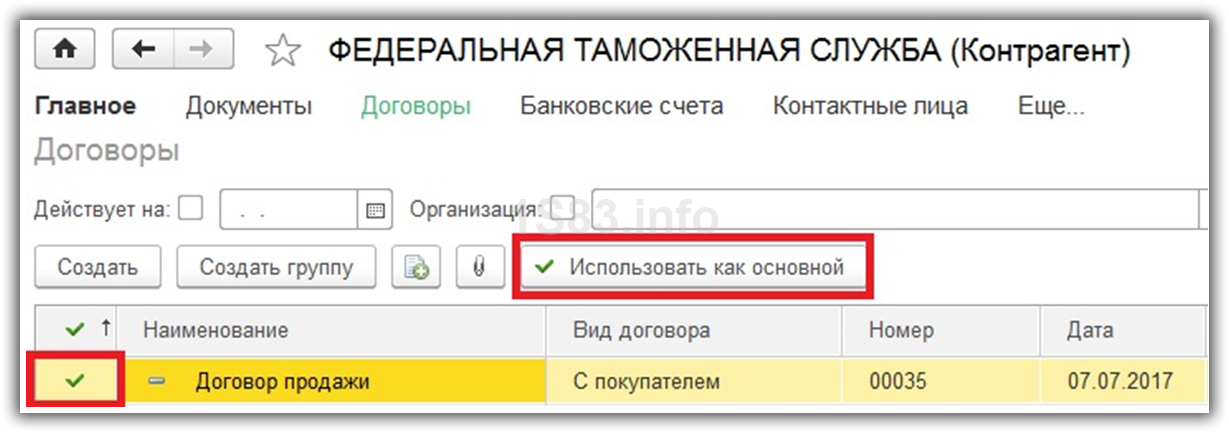
Task: Select the С покупателем cell
Action: tap(694, 381)
